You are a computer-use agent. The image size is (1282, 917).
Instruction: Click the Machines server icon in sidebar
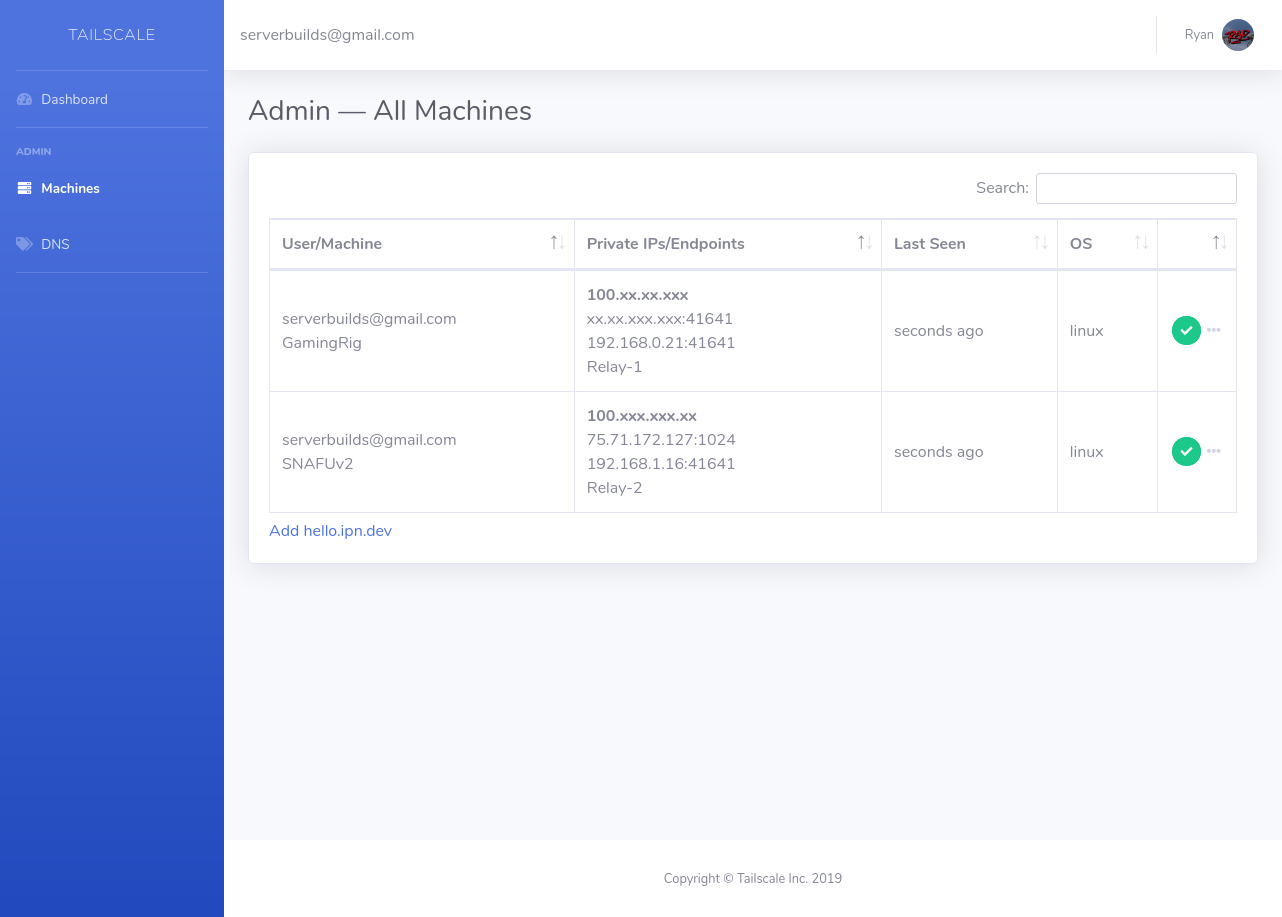pos(25,188)
